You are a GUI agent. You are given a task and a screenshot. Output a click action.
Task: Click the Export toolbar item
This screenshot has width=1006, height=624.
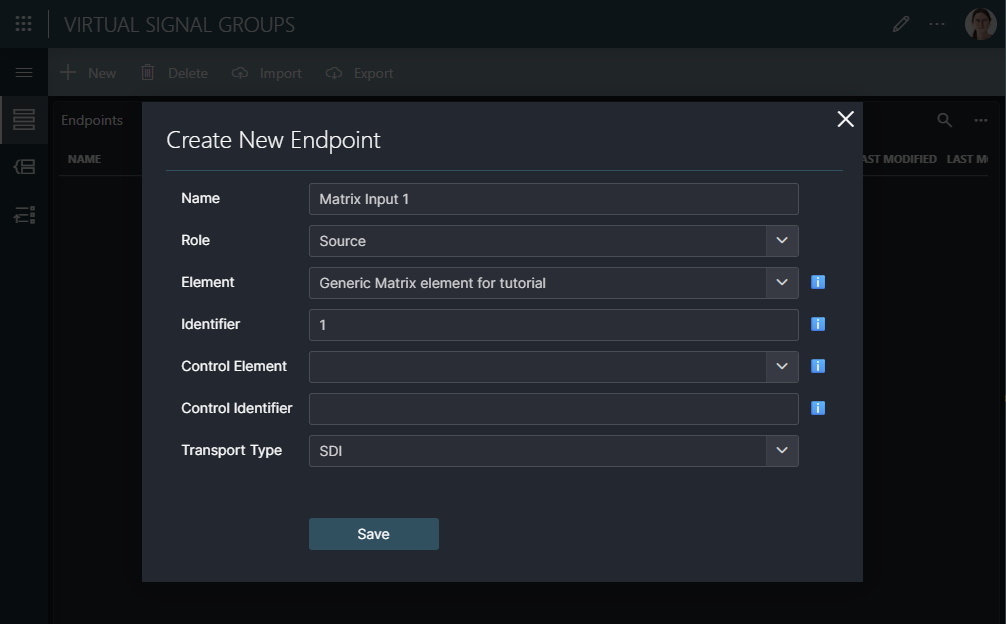[358, 72]
